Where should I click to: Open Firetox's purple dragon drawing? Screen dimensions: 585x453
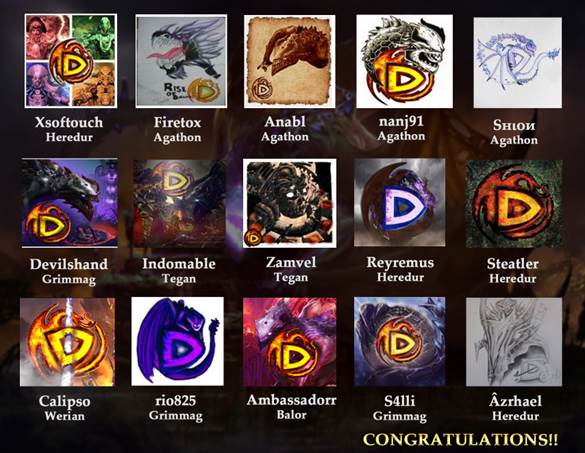[181, 61]
